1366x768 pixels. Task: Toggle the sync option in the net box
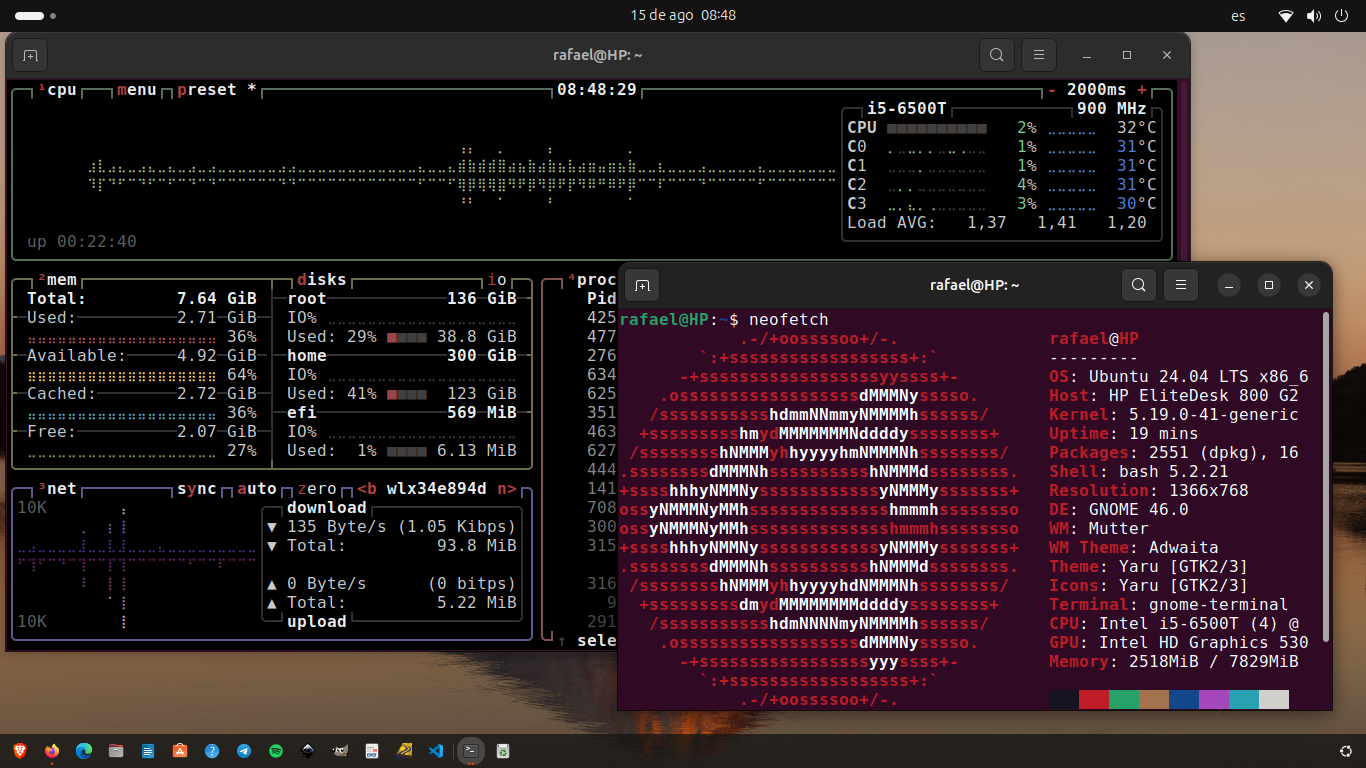click(197, 489)
